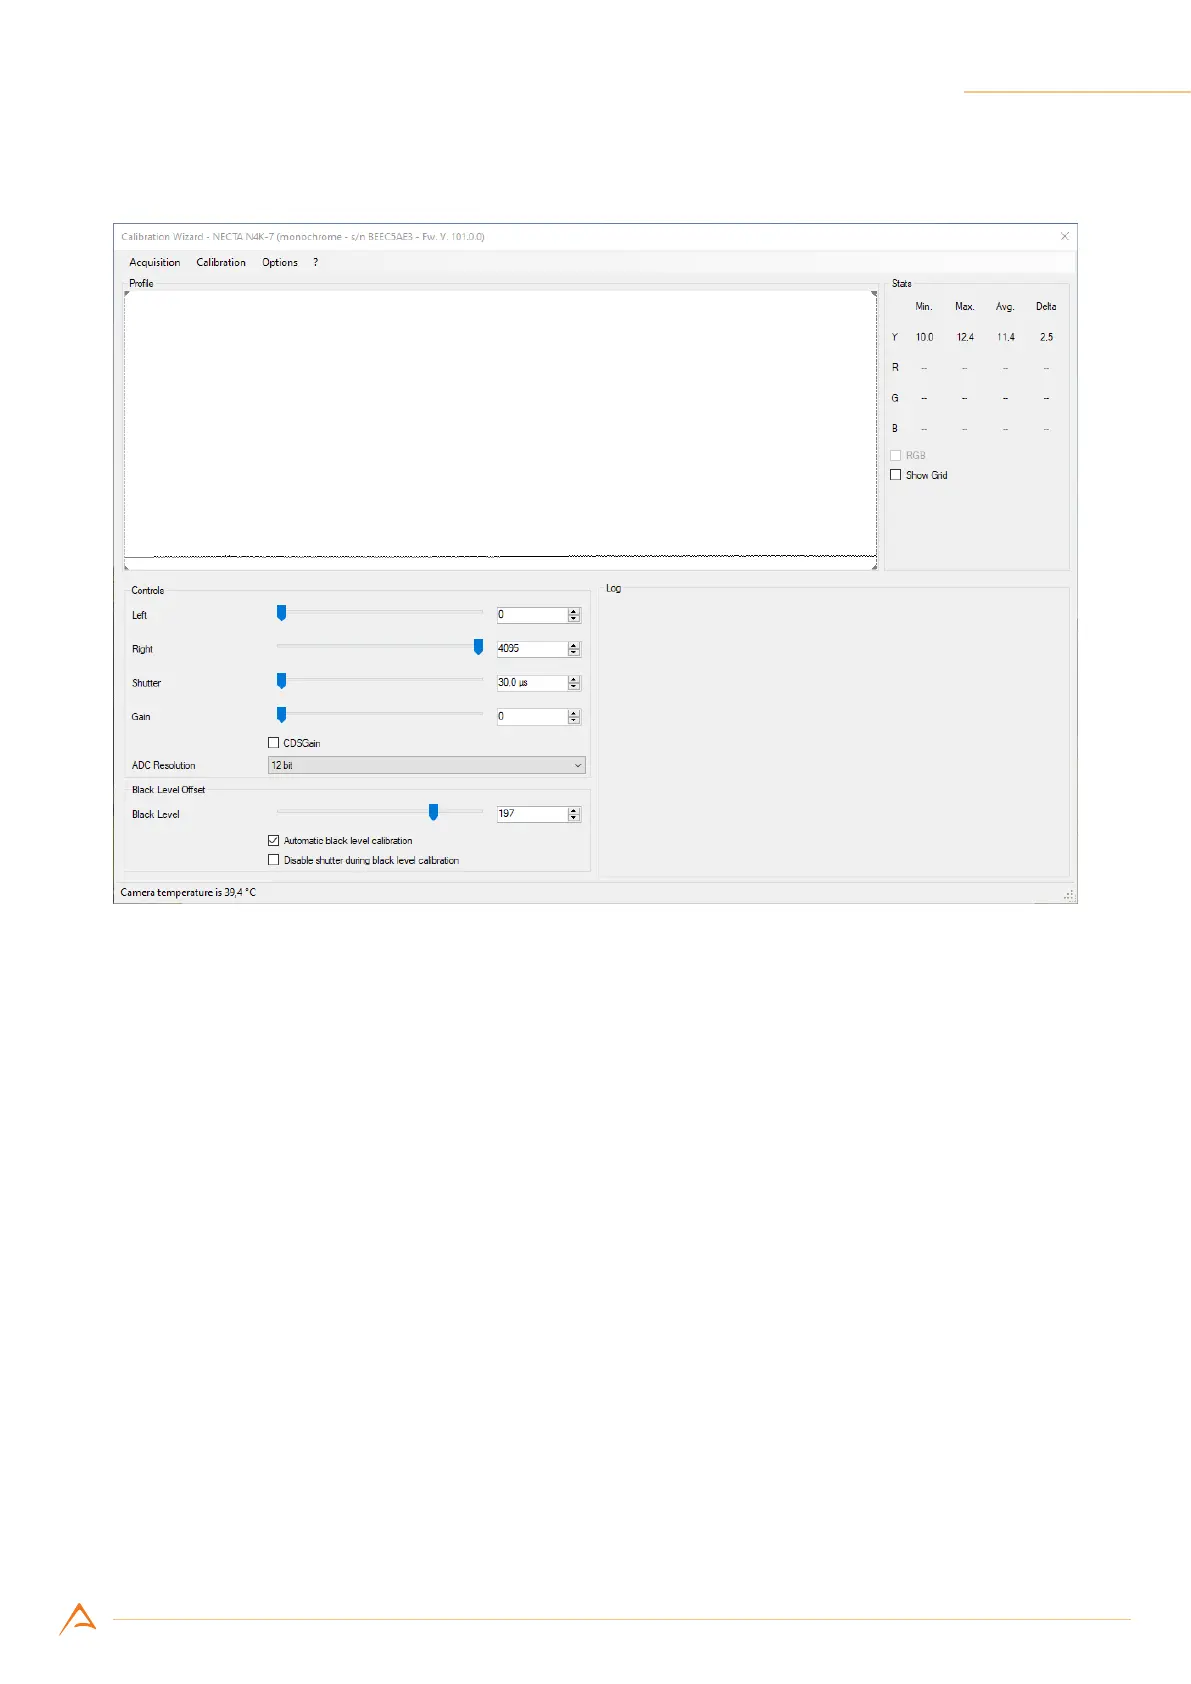Screen dimensions: 1191x1684
Task: Open the Acquisition menu
Action: tap(154, 262)
